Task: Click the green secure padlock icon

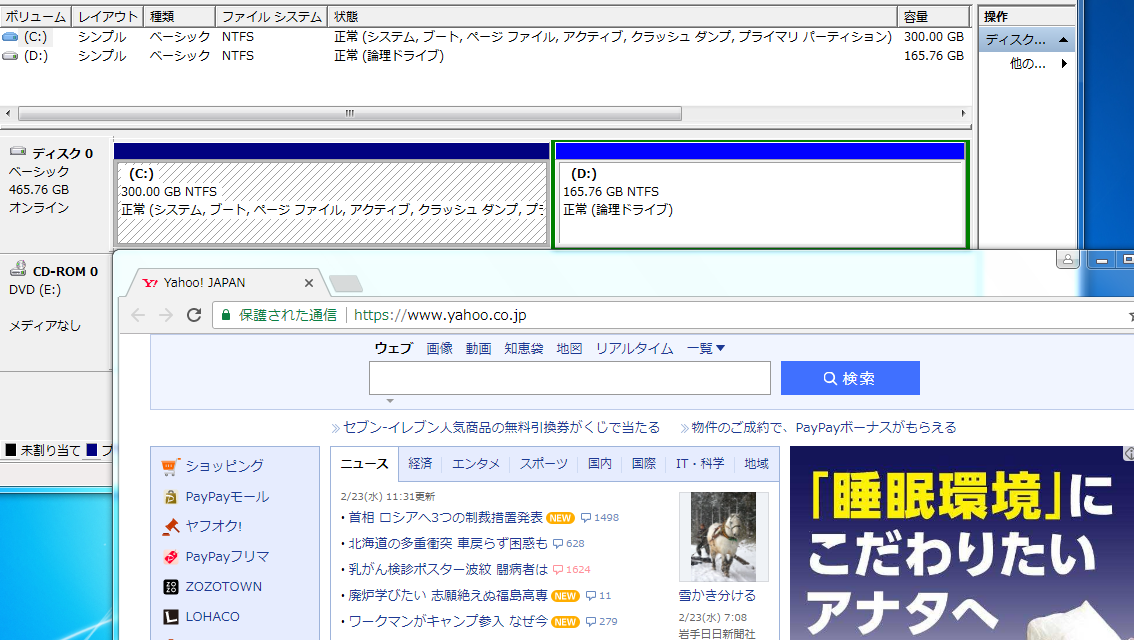Action: point(226,315)
